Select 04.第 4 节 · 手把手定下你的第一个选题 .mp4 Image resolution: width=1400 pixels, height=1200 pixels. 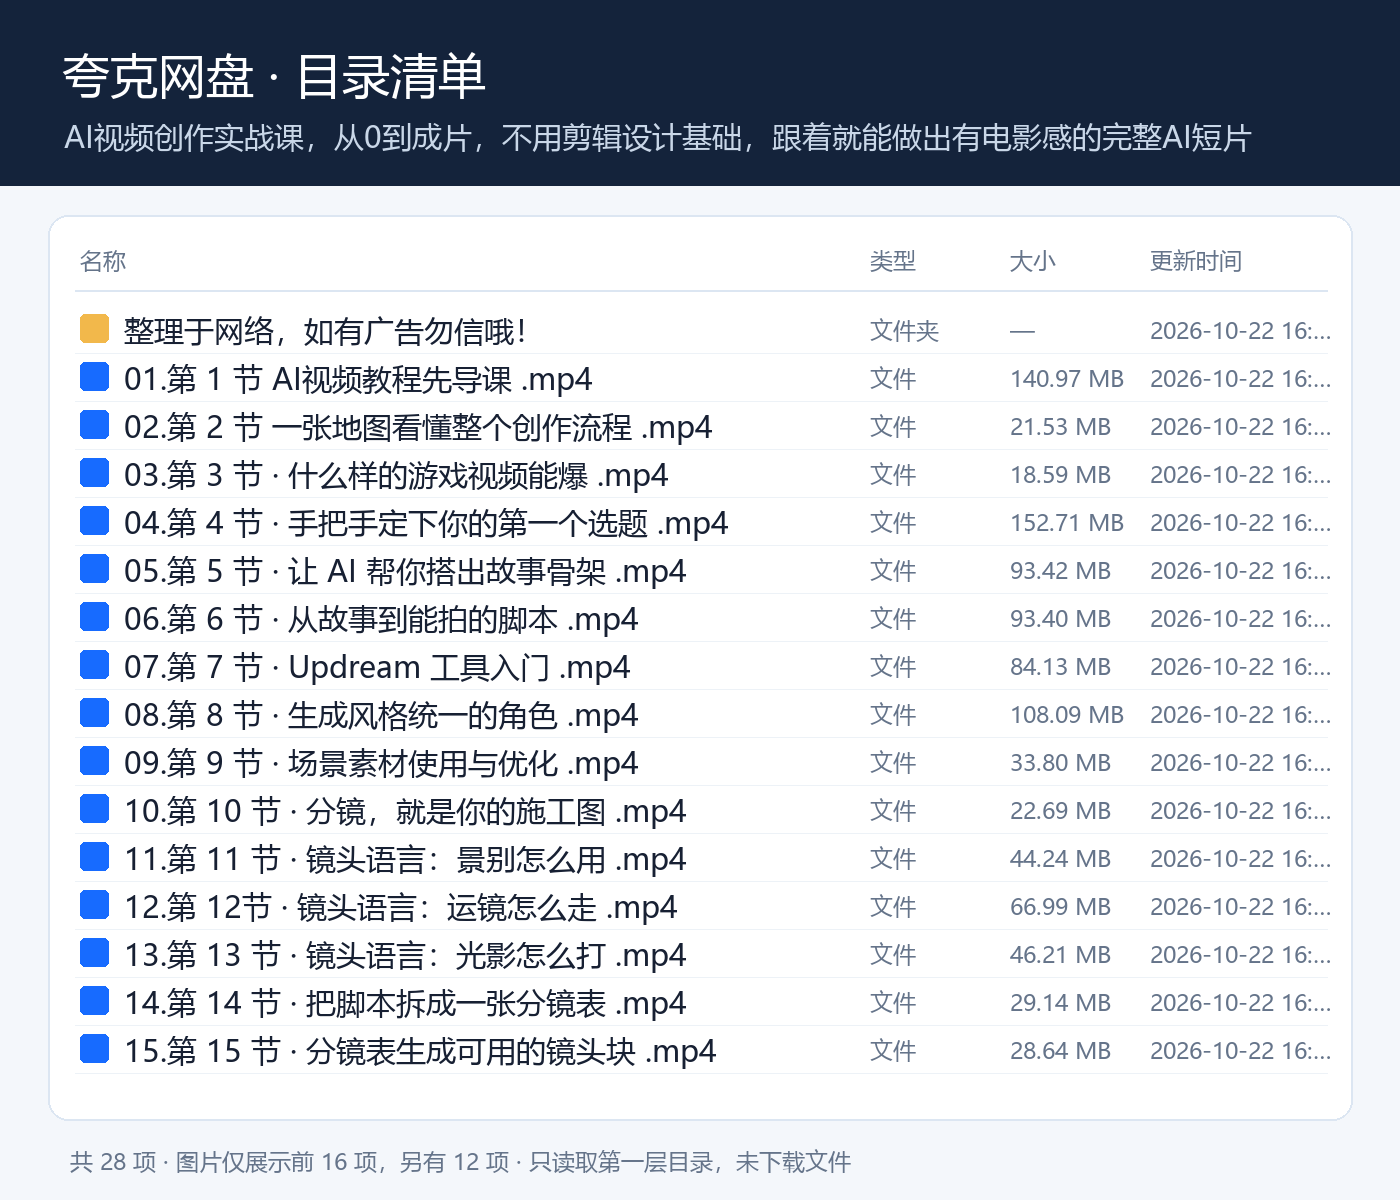pos(426,523)
